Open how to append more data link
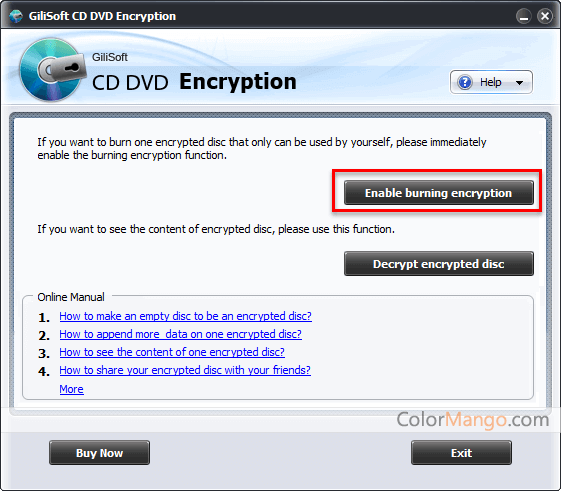561x491 pixels. click(x=180, y=334)
